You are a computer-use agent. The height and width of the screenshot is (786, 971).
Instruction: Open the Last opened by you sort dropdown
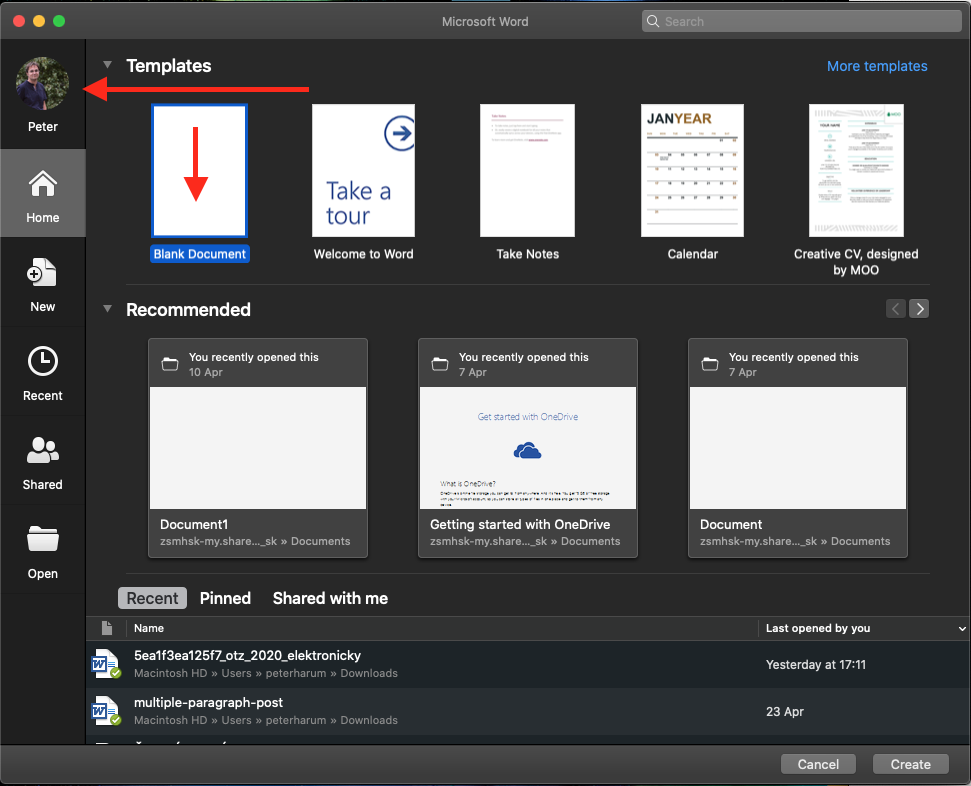[962, 629]
